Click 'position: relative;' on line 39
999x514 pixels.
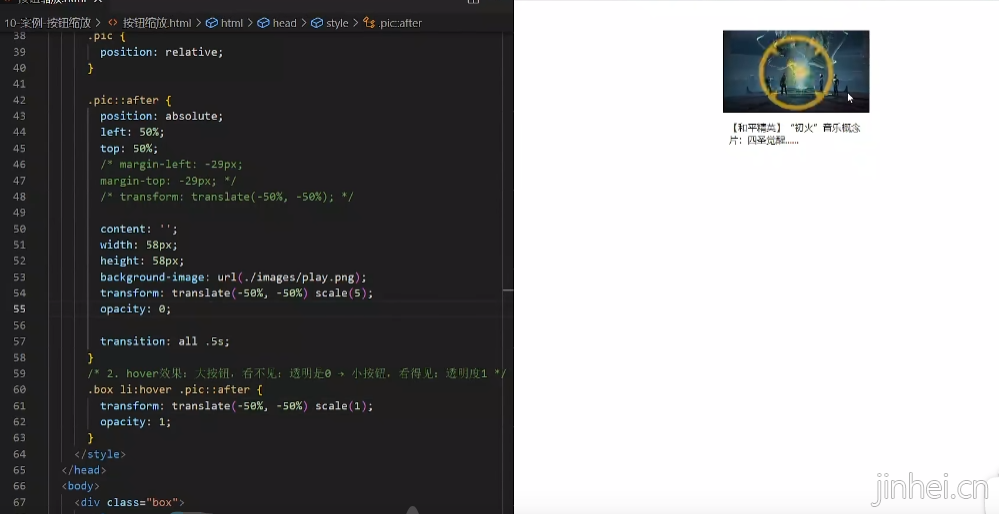pyautogui.click(x=161, y=52)
